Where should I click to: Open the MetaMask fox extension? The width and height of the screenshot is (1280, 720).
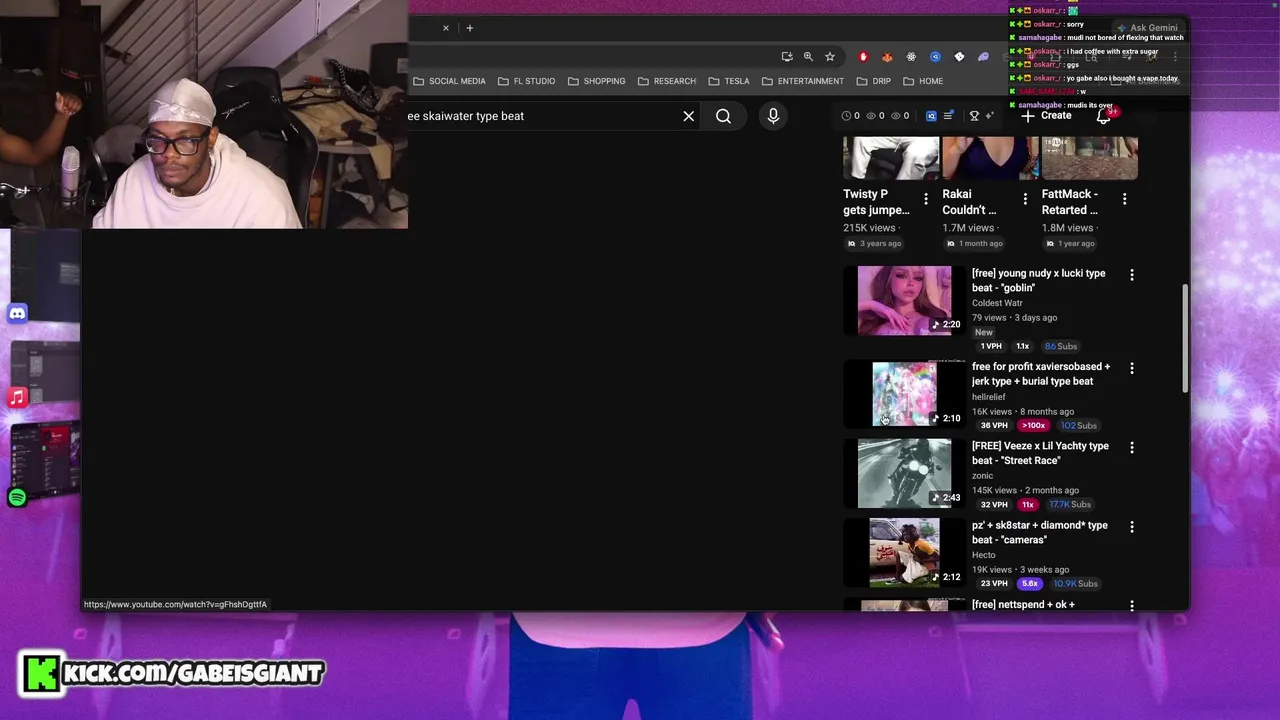[887, 57]
